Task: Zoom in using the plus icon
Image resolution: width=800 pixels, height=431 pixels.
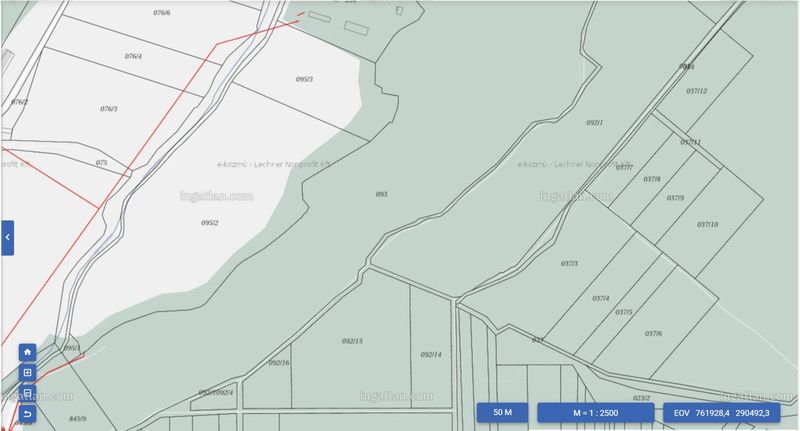Action: (x=28, y=372)
